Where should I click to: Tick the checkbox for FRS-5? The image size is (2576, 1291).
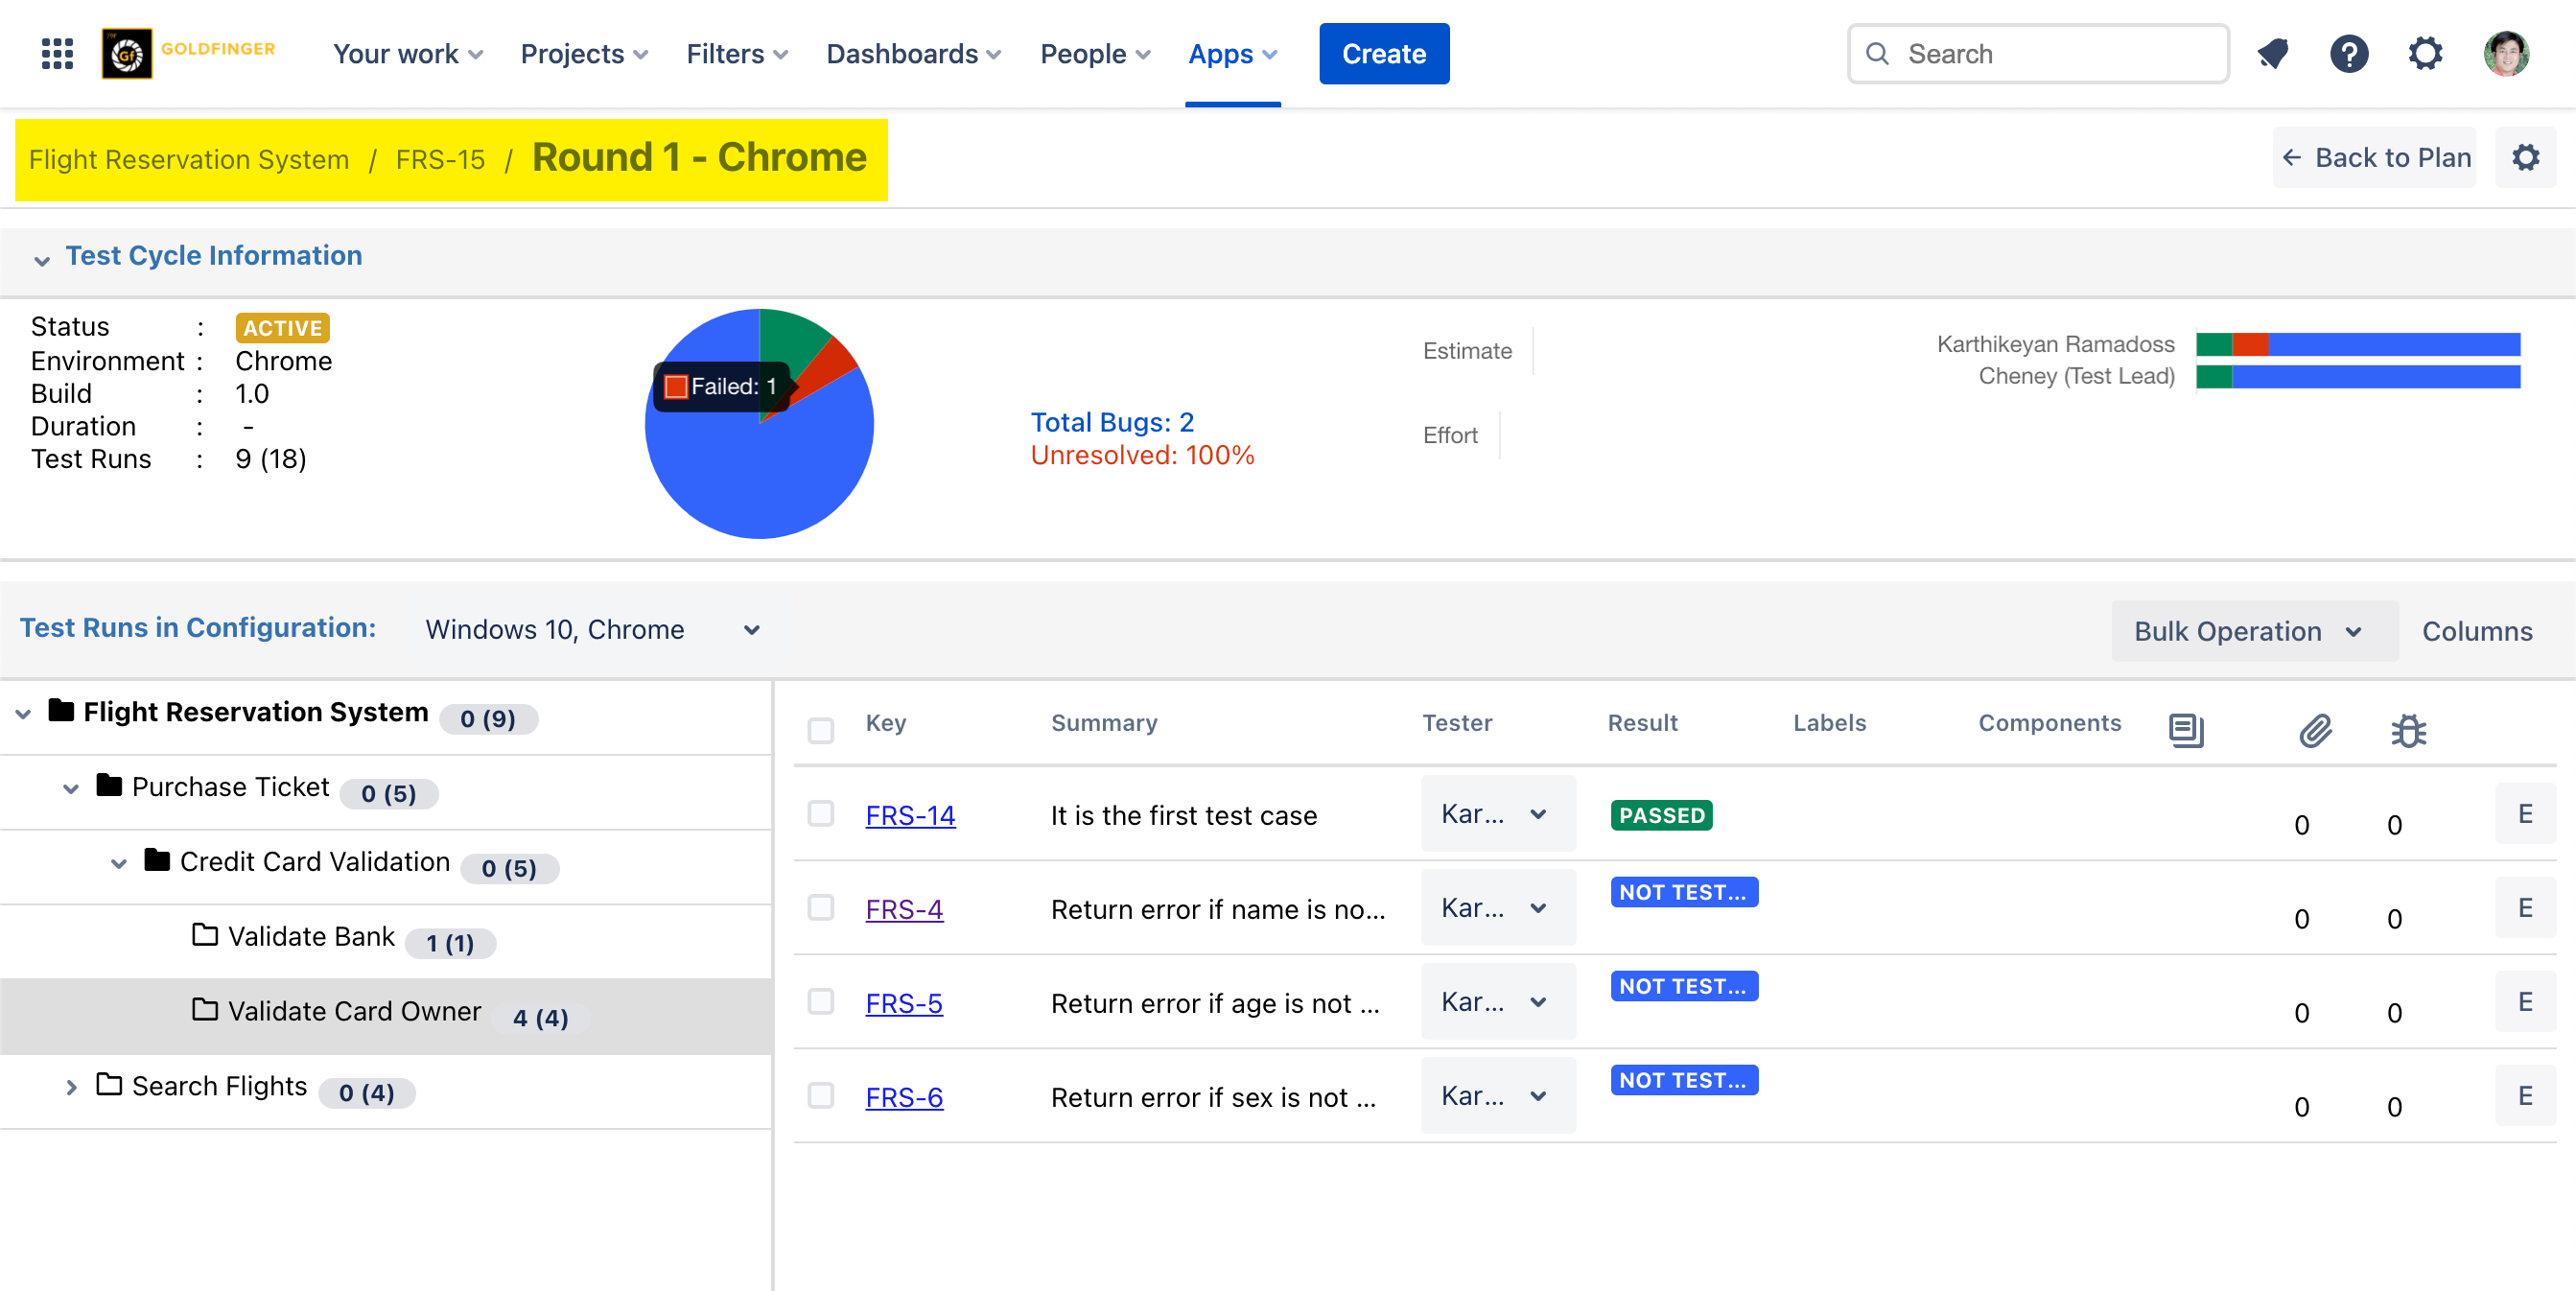pyautogui.click(x=820, y=1002)
